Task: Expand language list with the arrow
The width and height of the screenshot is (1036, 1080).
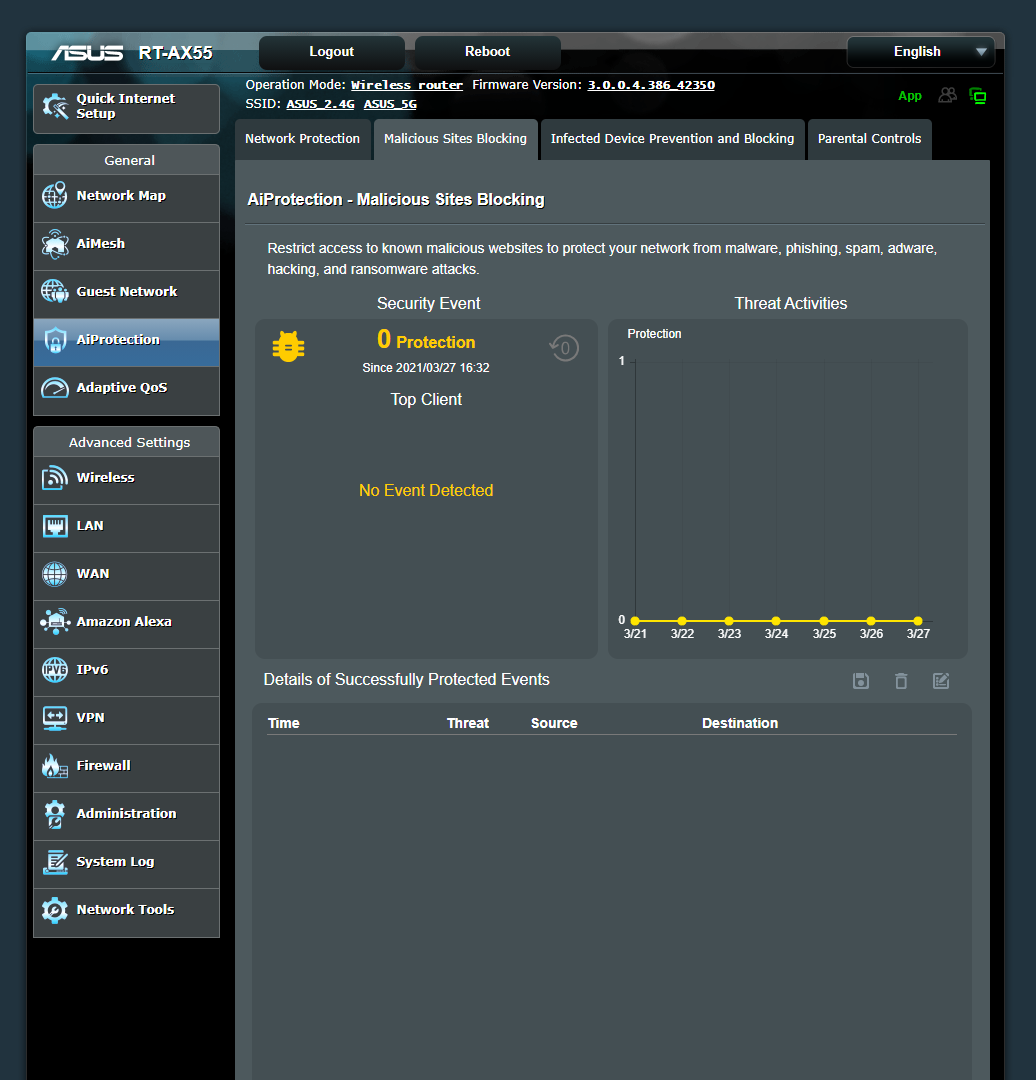Action: click(x=981, y=52)
